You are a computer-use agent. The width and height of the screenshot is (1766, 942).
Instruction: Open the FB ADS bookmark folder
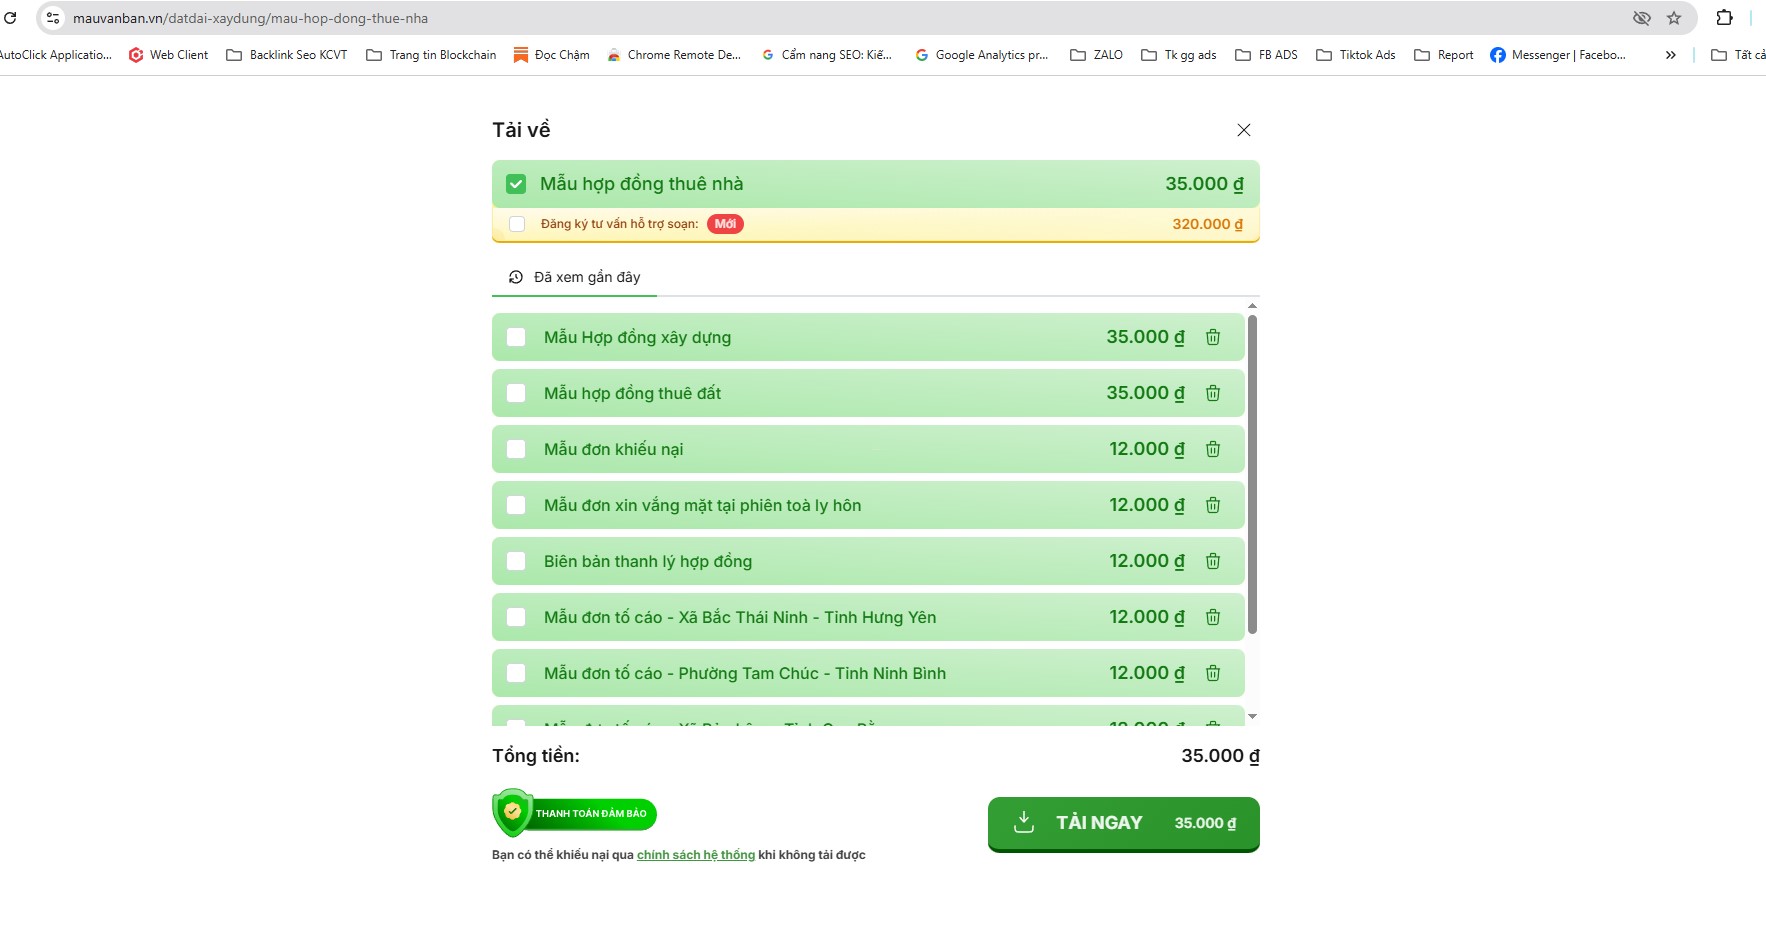tap(1266, 55)
